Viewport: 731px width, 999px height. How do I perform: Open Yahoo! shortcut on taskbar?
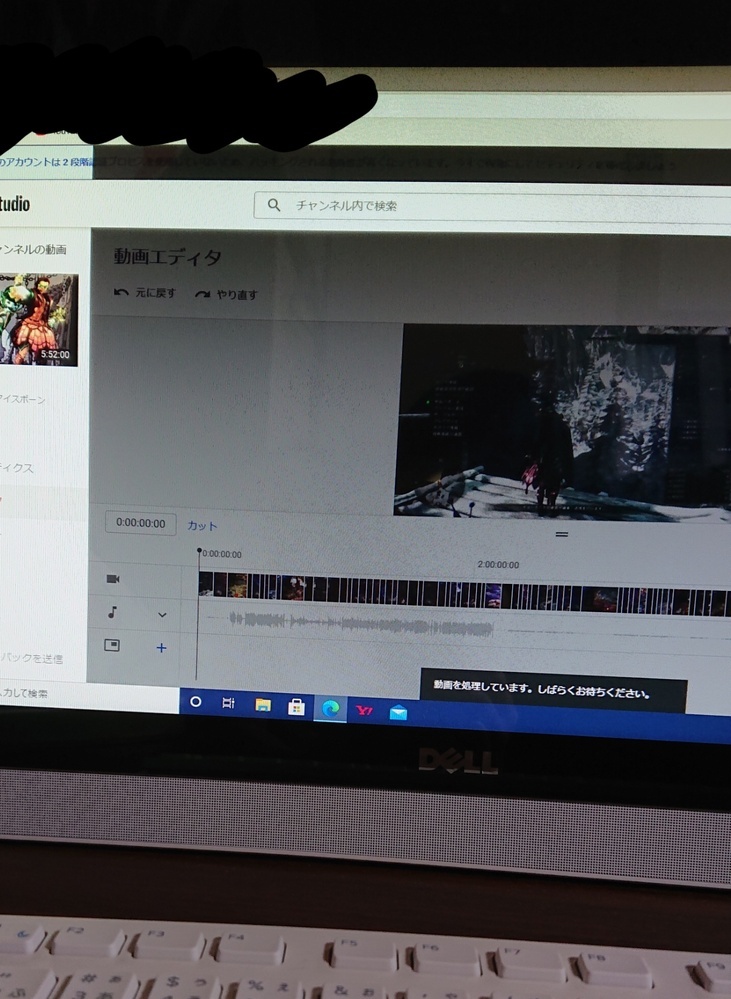(364, 710)
